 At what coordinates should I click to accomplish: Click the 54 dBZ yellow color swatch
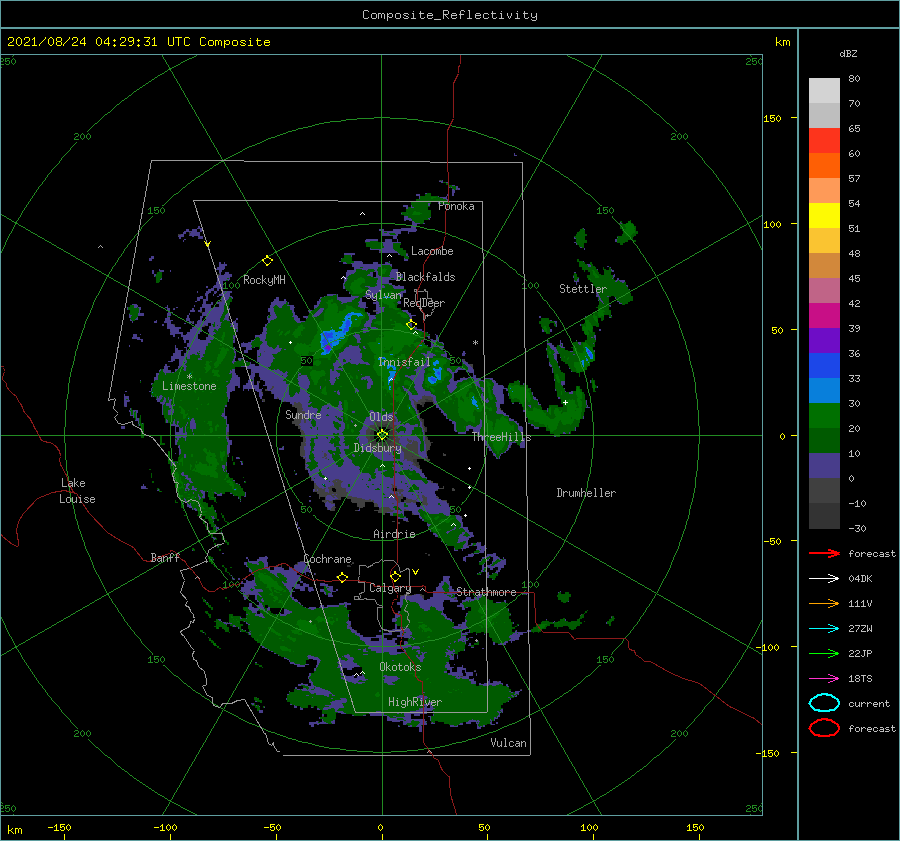click(x=824, y=215)
